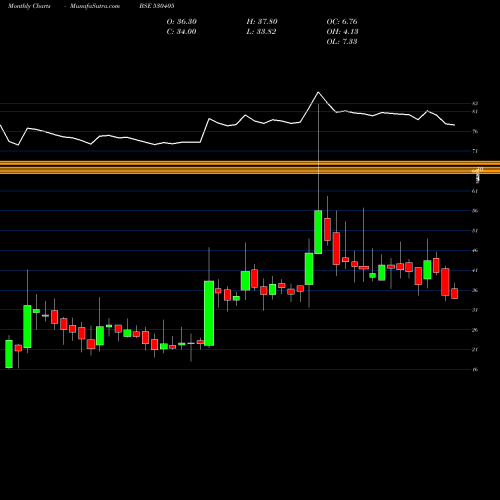Click the tallest green candle body near 56
Screen dimensions: 500x500
[x=318, y=232]
